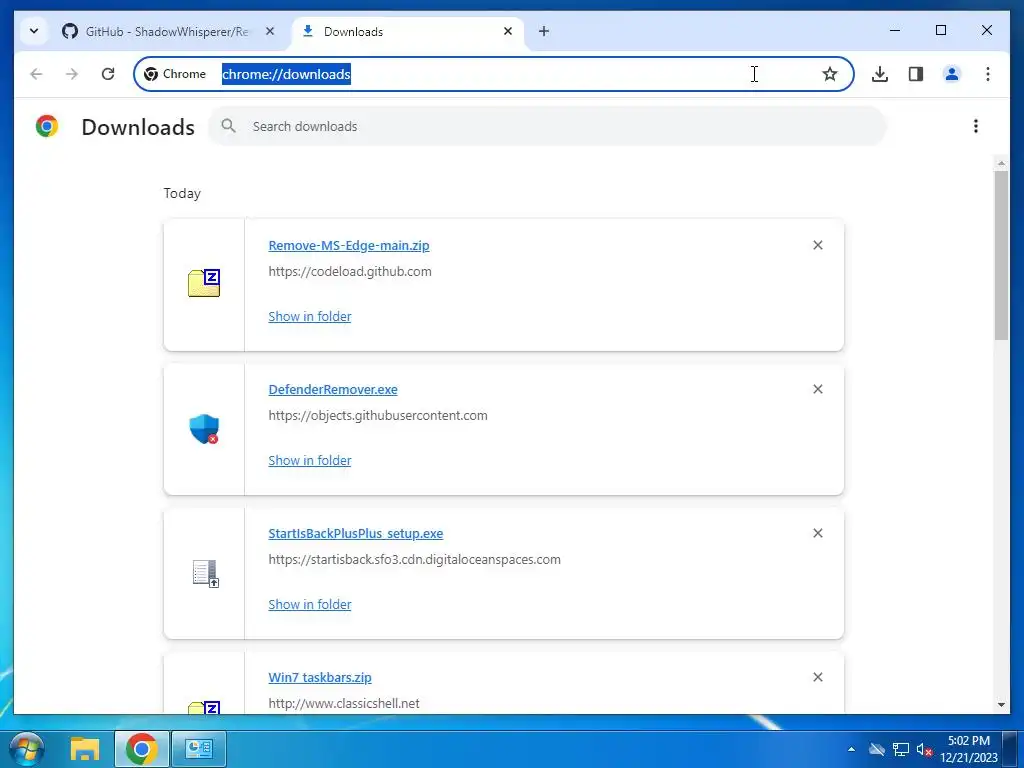
Task: Open the control panel taskbar app
Action: [x=199, y=749]
